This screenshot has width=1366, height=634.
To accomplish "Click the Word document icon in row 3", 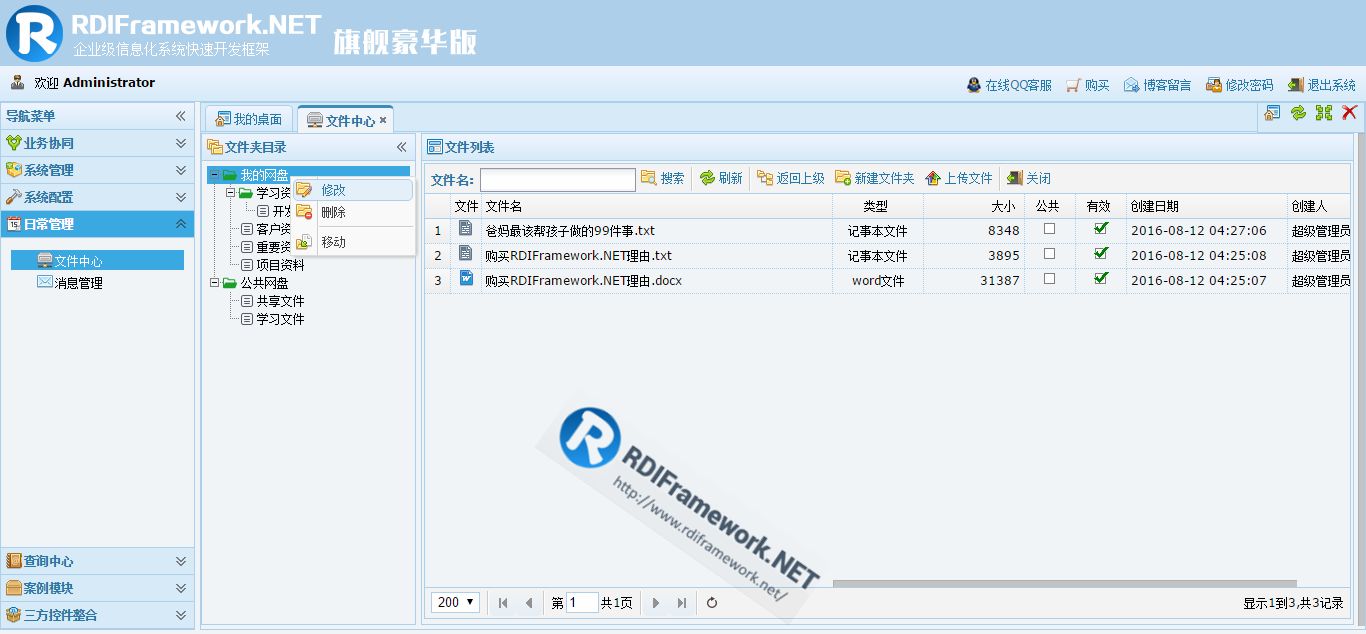I will point(466,278).
